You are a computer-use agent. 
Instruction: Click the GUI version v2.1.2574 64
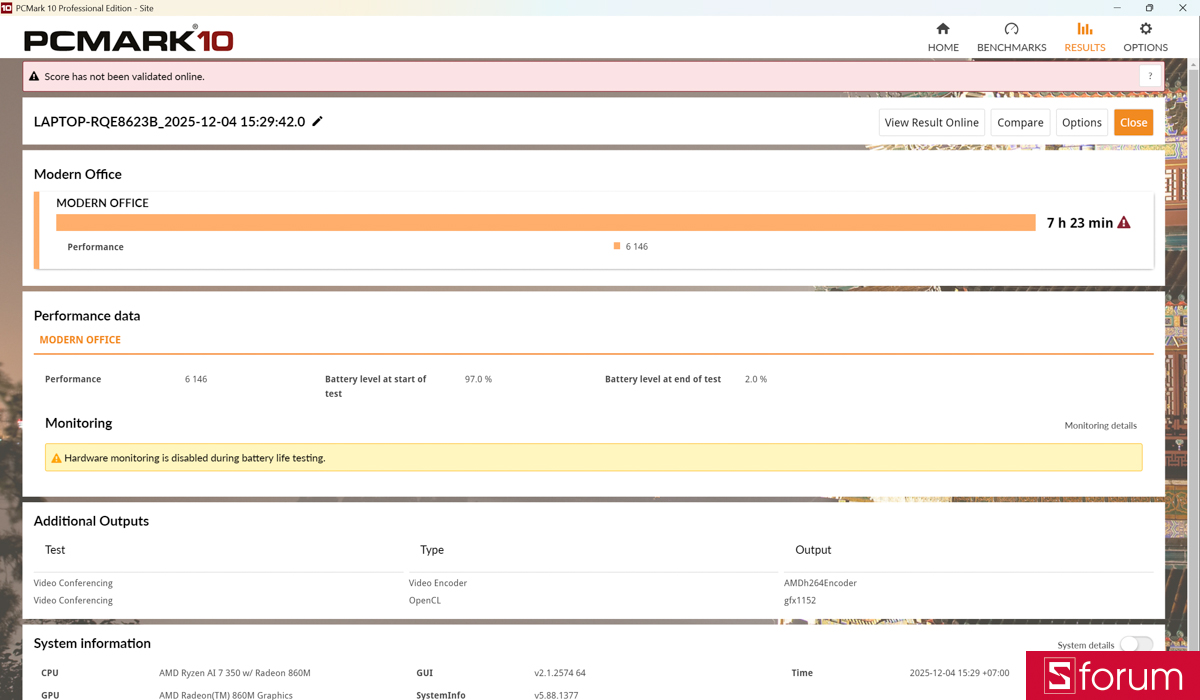pyautogui.click(x=560, y=673)
